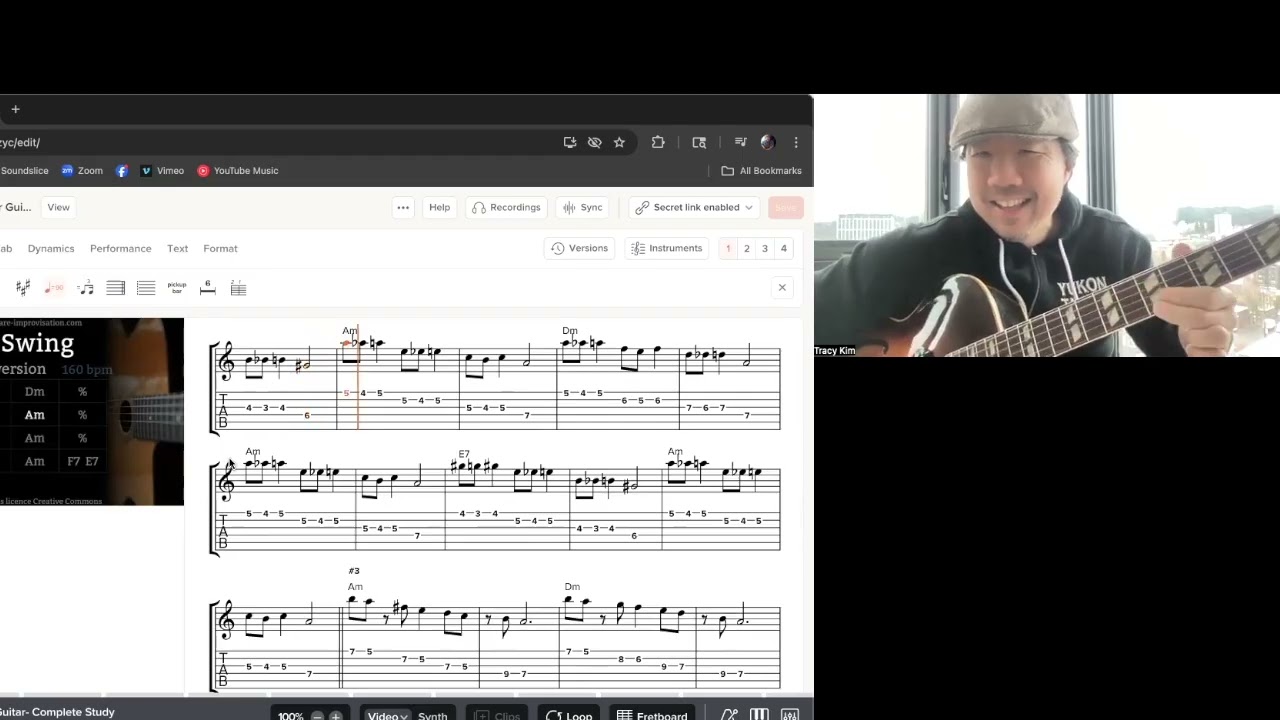This screenshot has width=1280, height=720.
Task: Open the Zoom bookmark
Action: (x=82, y=171)
